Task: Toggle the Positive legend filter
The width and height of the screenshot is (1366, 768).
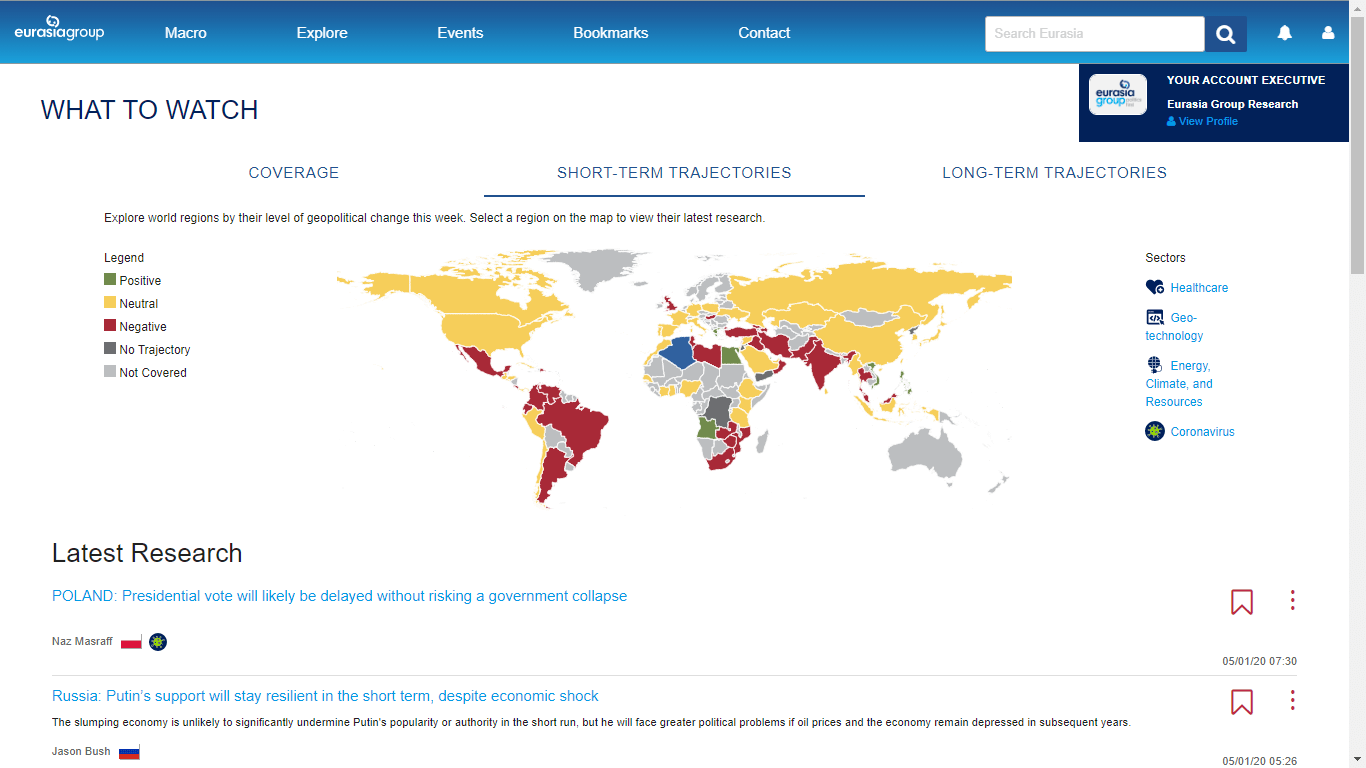Action: [x=109, y=280]
